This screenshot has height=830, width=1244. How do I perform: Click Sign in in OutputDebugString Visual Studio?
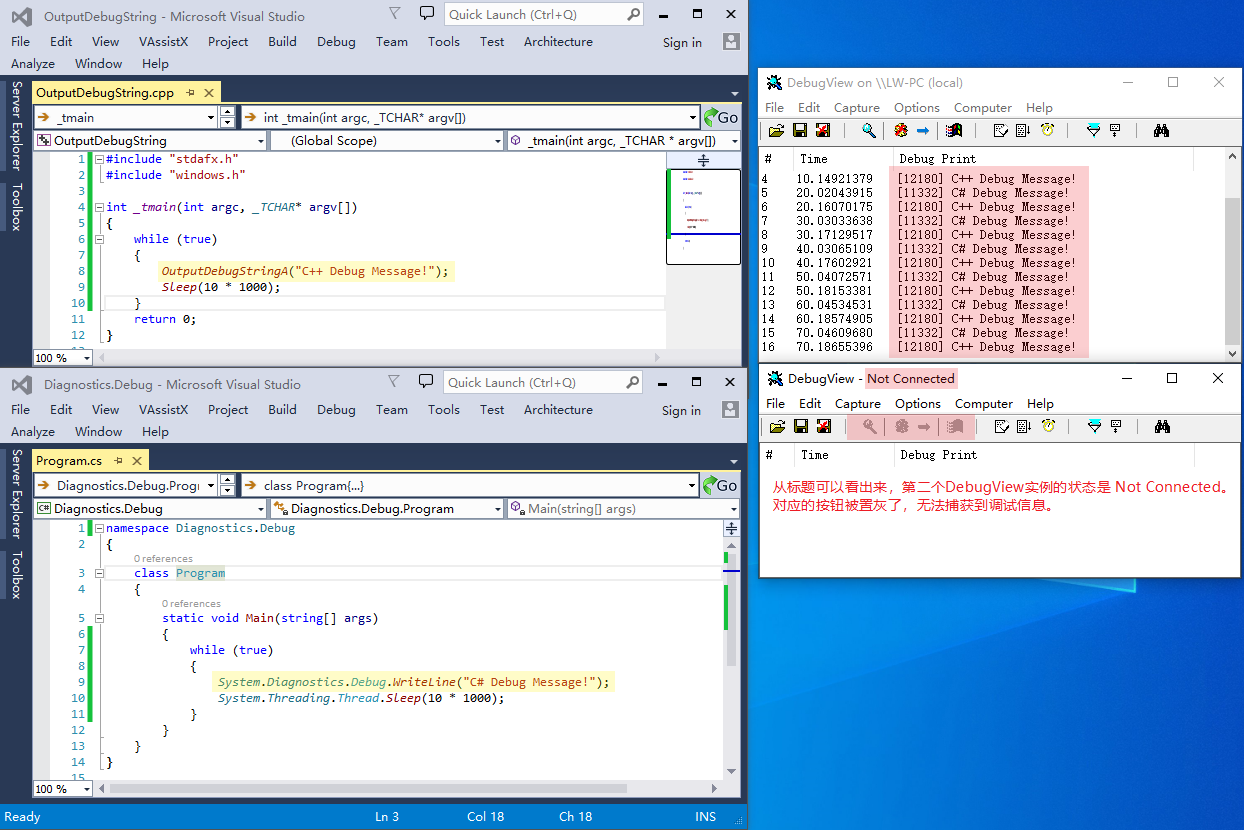[682, 42]
